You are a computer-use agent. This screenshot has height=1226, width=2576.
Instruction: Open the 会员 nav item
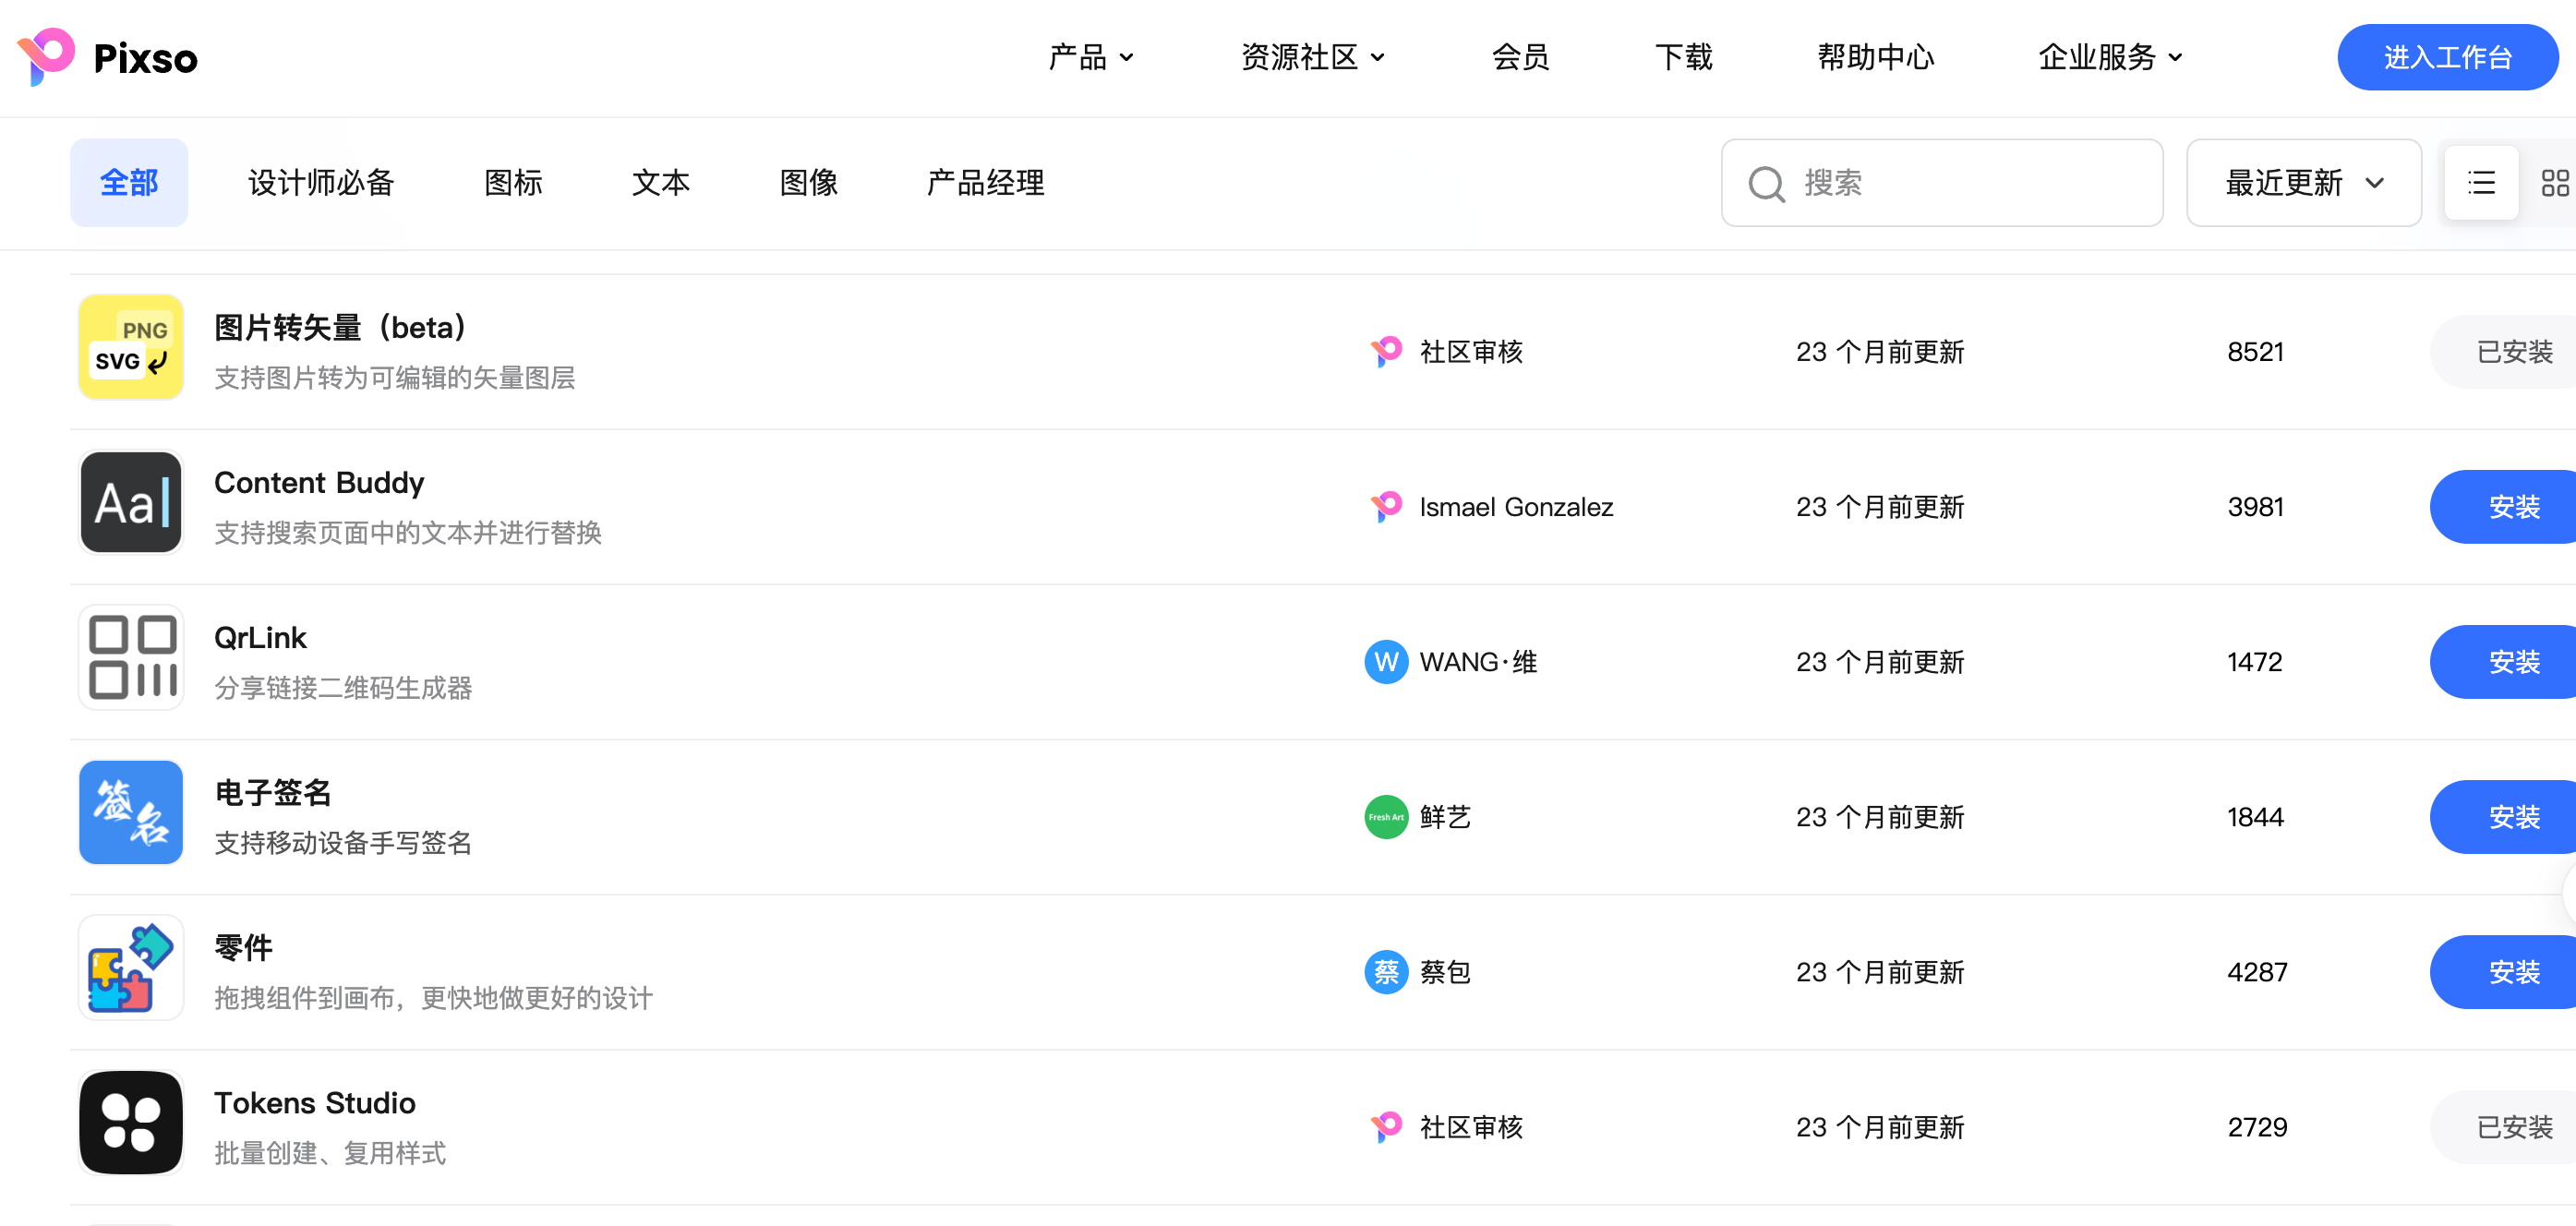(1520, 57)
